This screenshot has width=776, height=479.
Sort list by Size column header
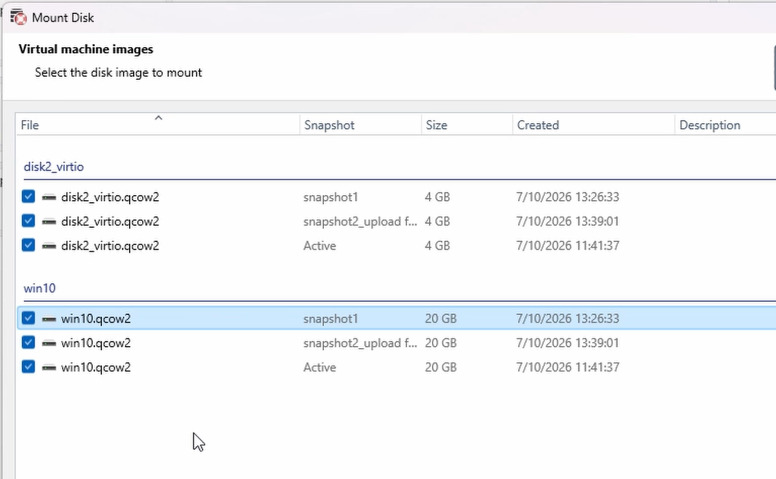(x=467, y=125)
